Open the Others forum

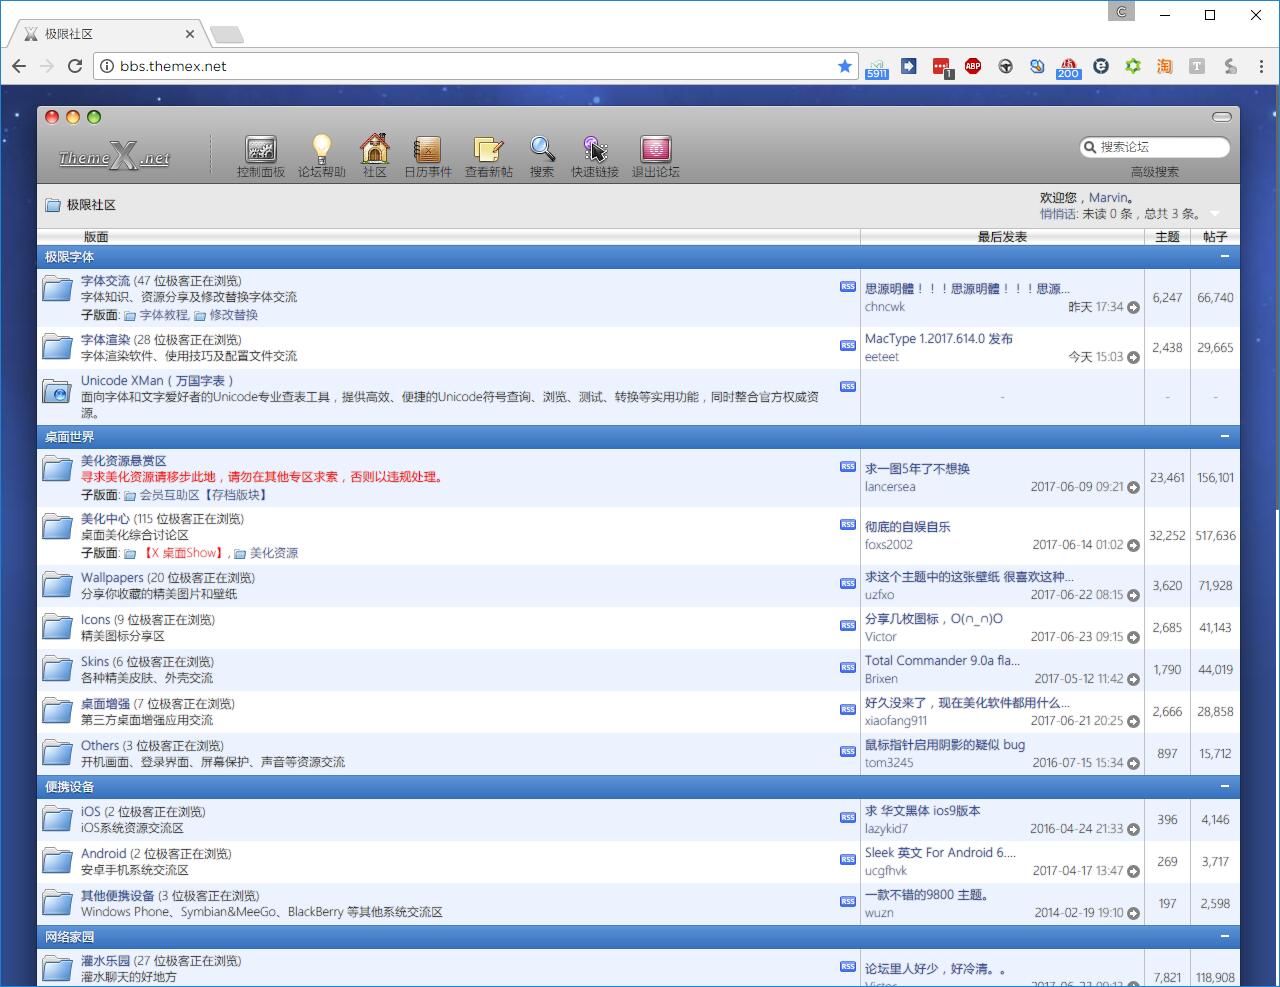[x=100, y=746]
